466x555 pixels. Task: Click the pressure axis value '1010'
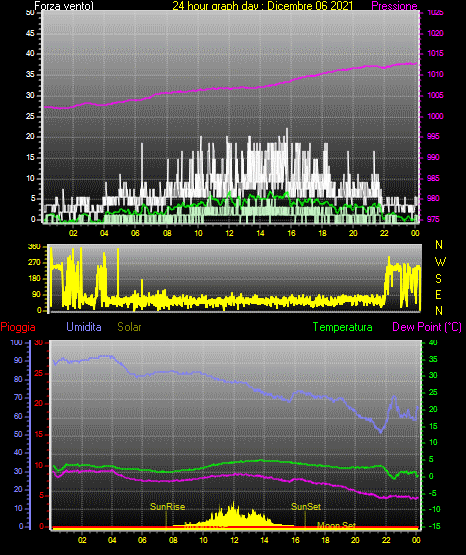pyautogui.click(x=436, y=74)
